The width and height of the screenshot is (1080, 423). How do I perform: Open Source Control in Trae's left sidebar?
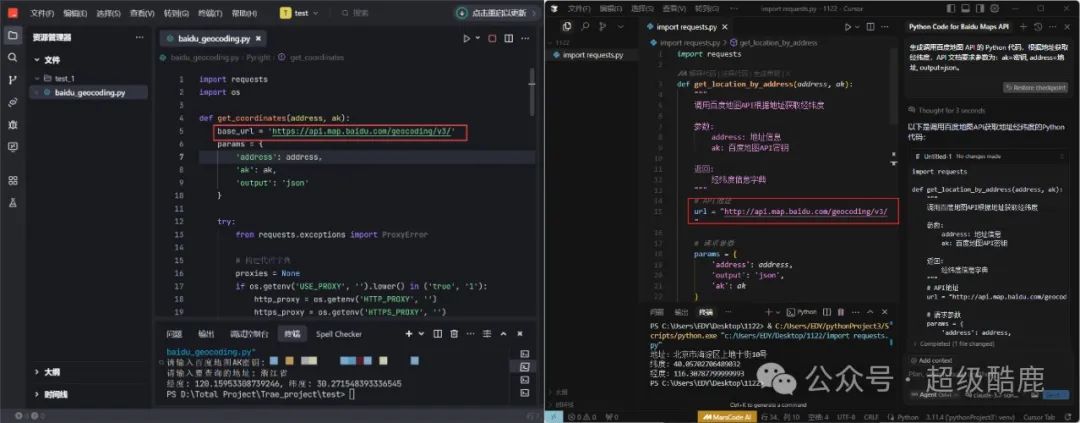coord(13,80)
